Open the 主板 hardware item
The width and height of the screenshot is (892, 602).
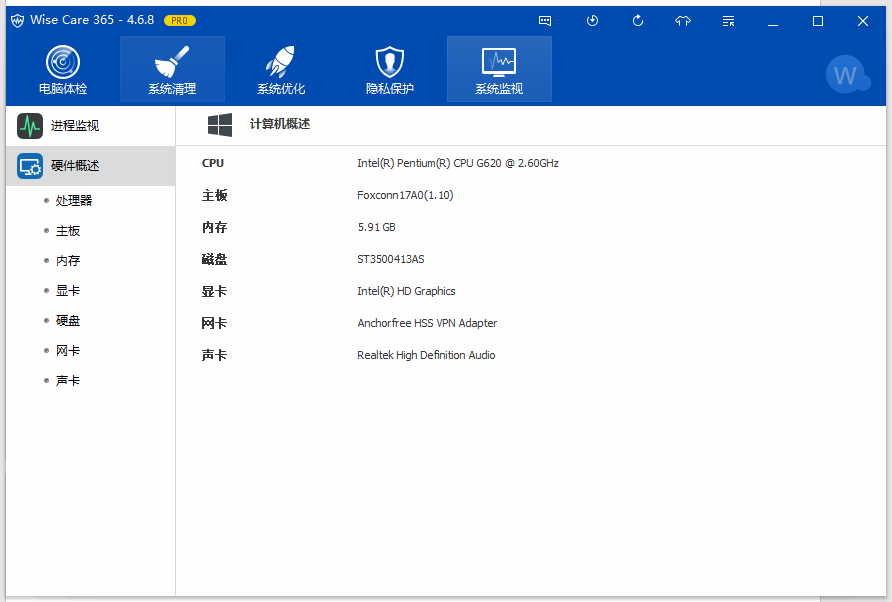point(68,231)
